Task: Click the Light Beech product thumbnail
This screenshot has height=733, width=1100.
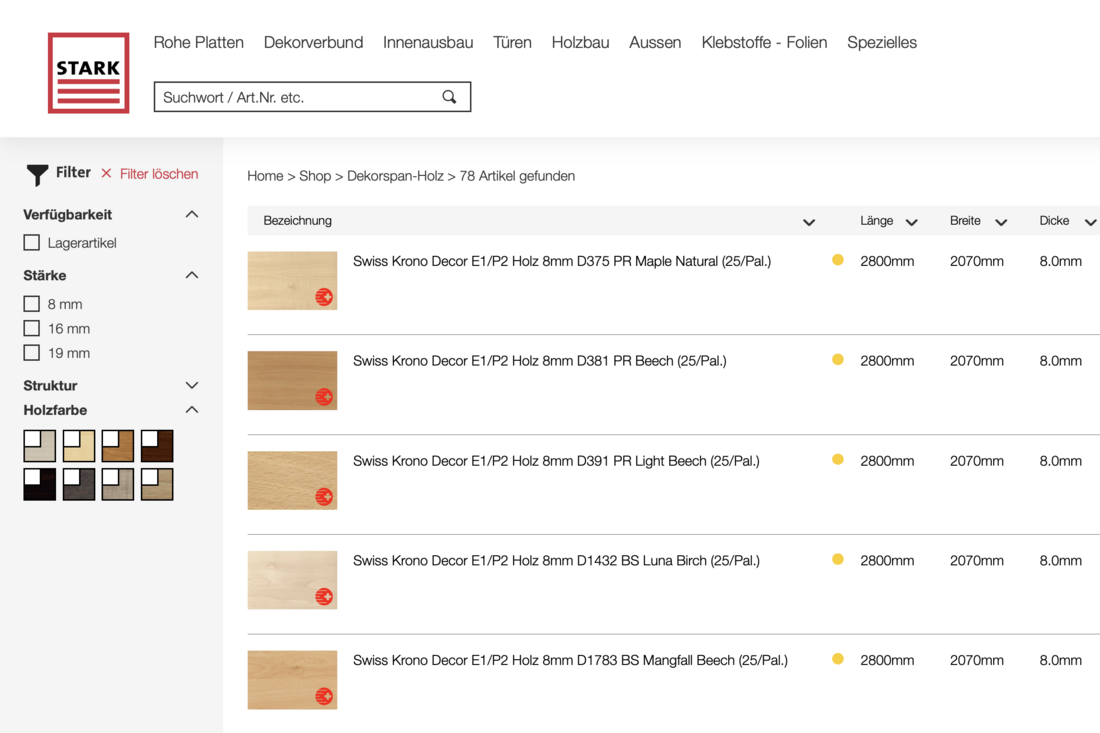Action: click(x=293, y=480)
